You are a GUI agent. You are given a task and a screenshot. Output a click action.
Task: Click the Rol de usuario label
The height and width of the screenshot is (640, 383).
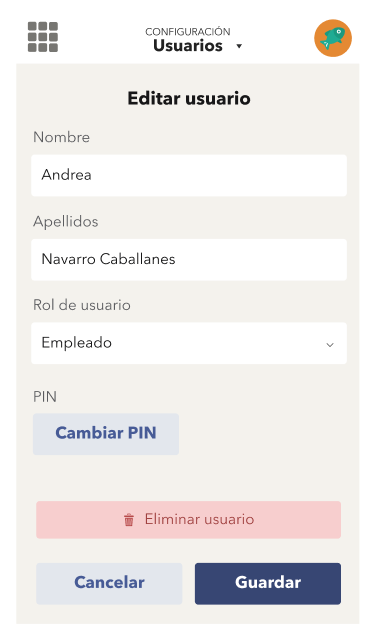[82, 305]
